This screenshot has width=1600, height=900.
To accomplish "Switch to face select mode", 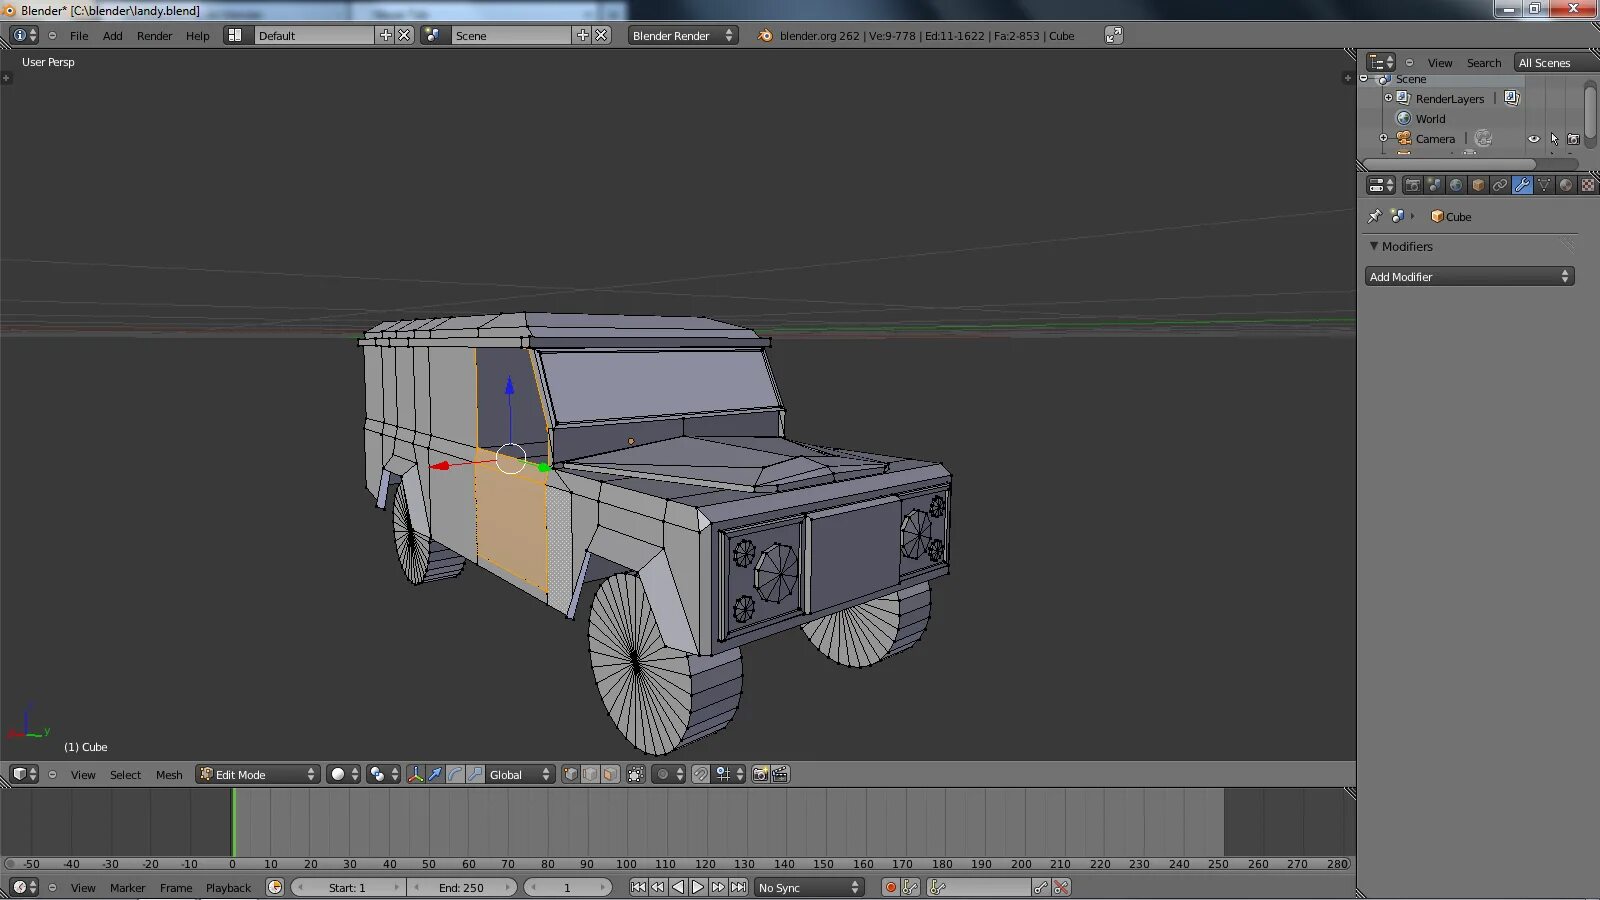I will [610, 774].
